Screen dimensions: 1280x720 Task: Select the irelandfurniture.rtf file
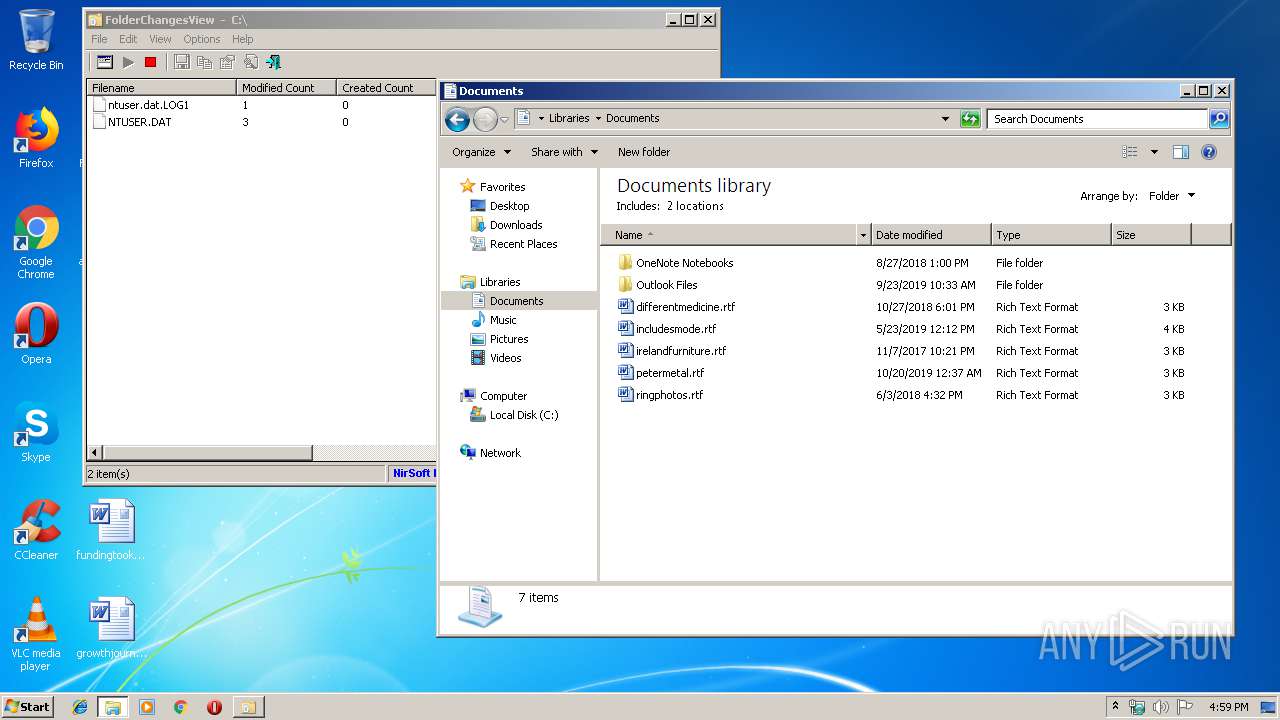click(x=681, y=351)
